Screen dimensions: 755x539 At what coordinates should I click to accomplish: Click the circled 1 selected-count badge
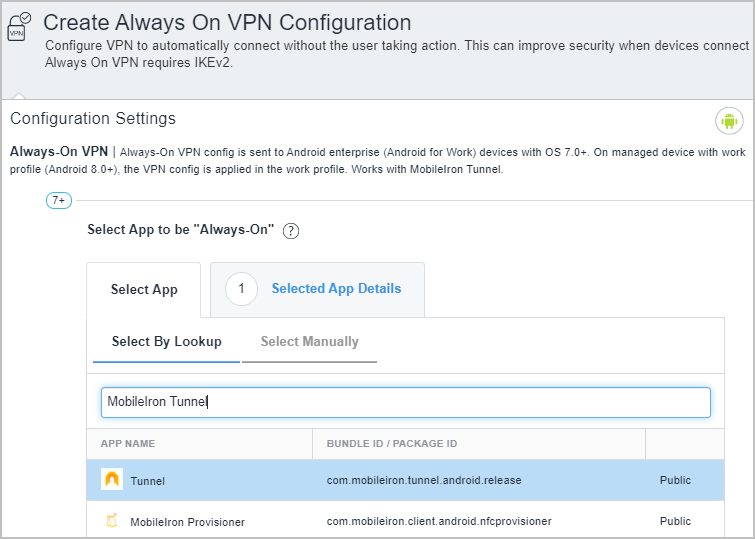pos(241,289)
